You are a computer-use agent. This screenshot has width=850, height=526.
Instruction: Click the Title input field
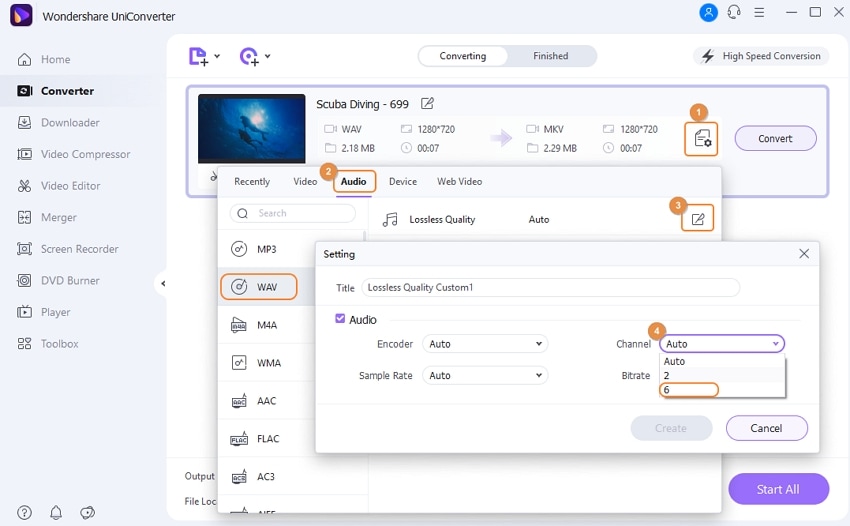(x=550, y=287)
